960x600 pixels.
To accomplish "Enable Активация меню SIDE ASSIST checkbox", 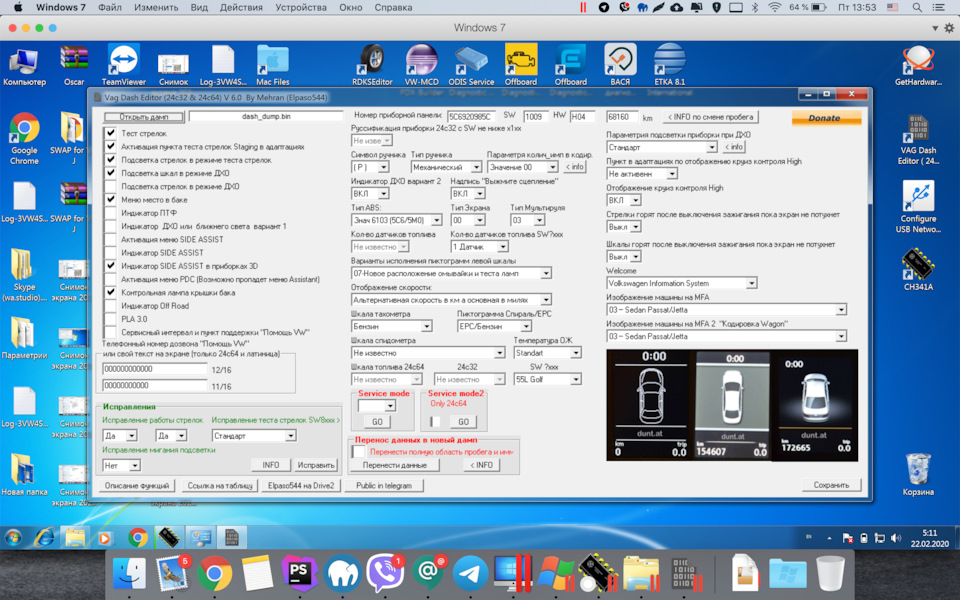I will pos(110,239).
